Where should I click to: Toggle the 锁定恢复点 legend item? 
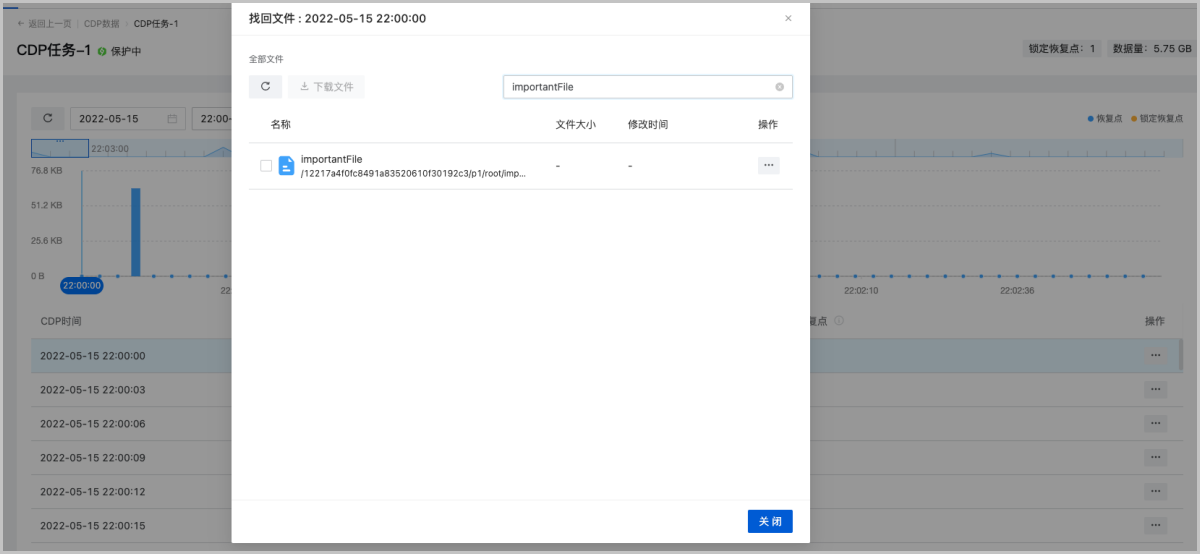click(x=1157, y=118)
